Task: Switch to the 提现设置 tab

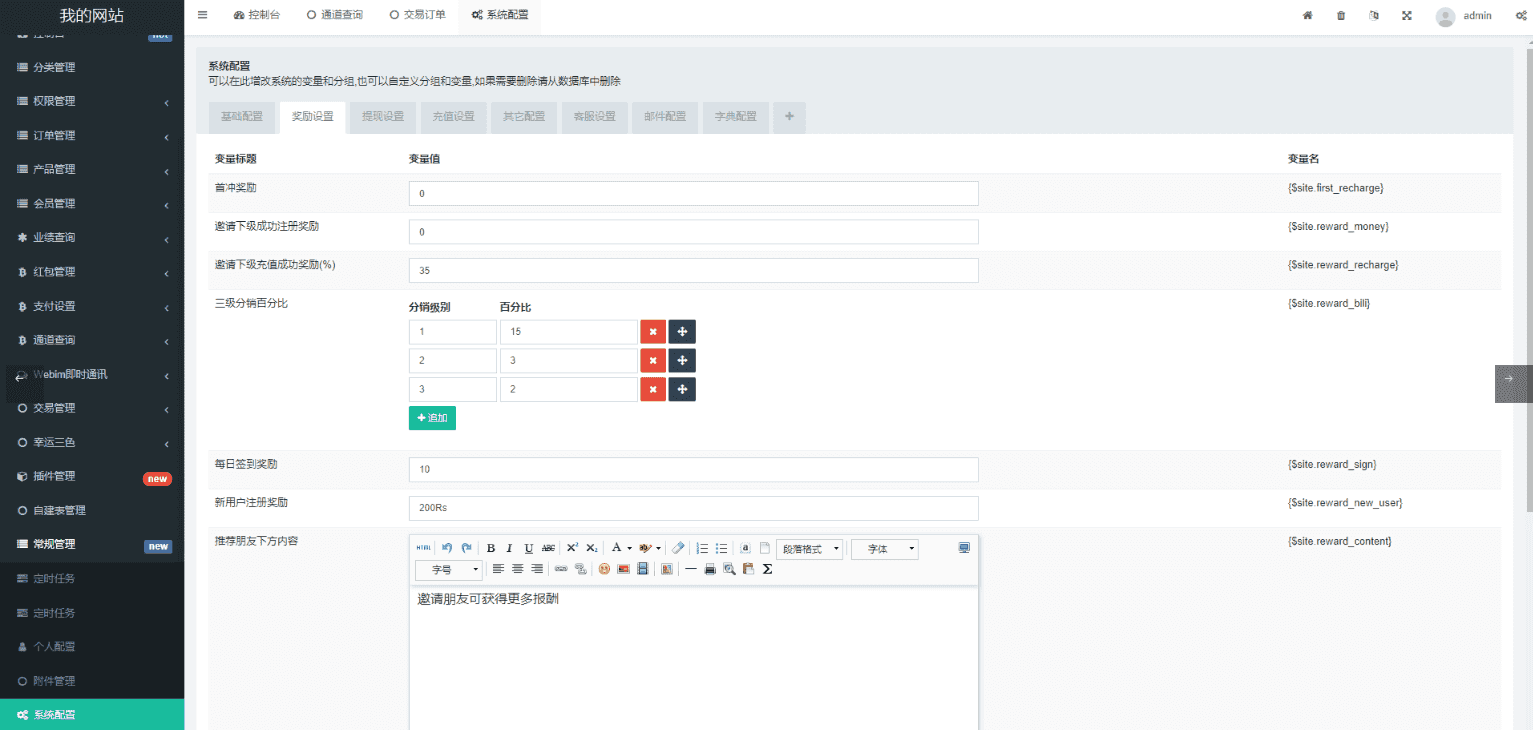Action: coord(383,117)
